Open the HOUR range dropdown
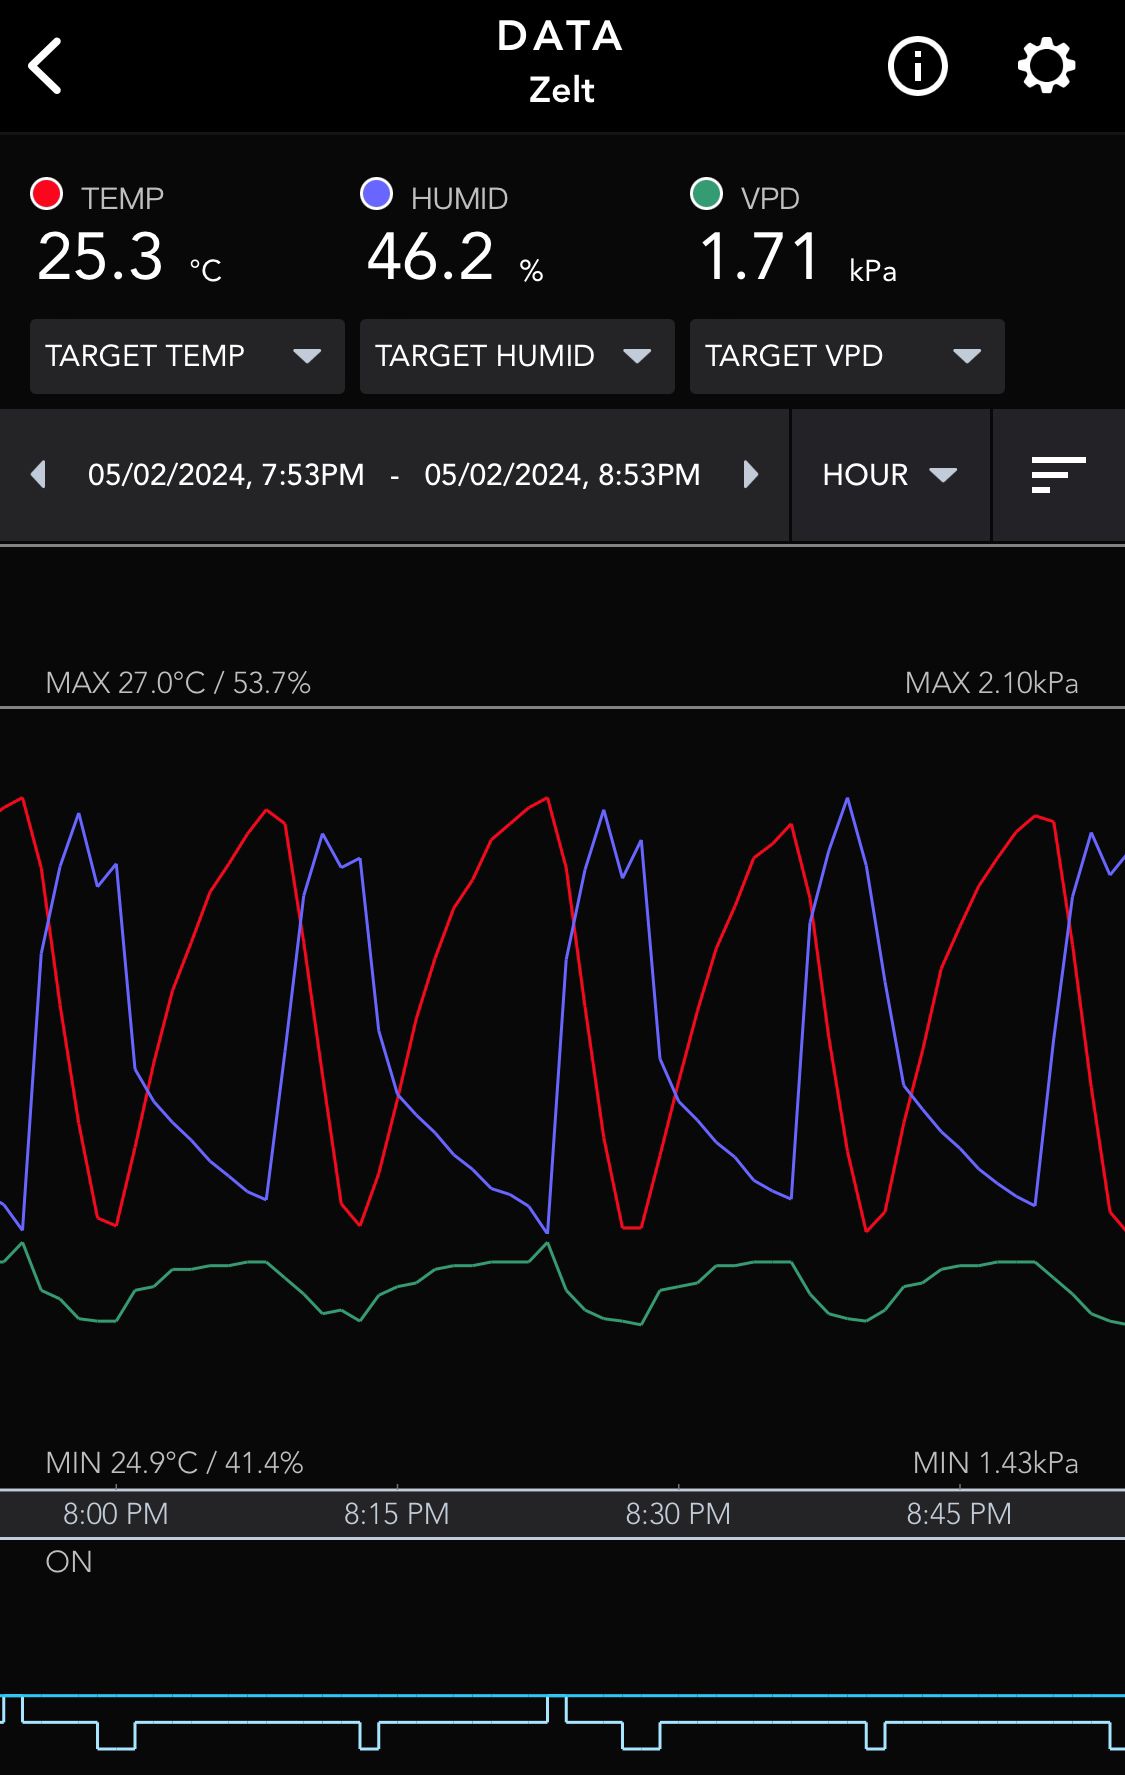This screenshot has width=1125, height=1775. 890,475
